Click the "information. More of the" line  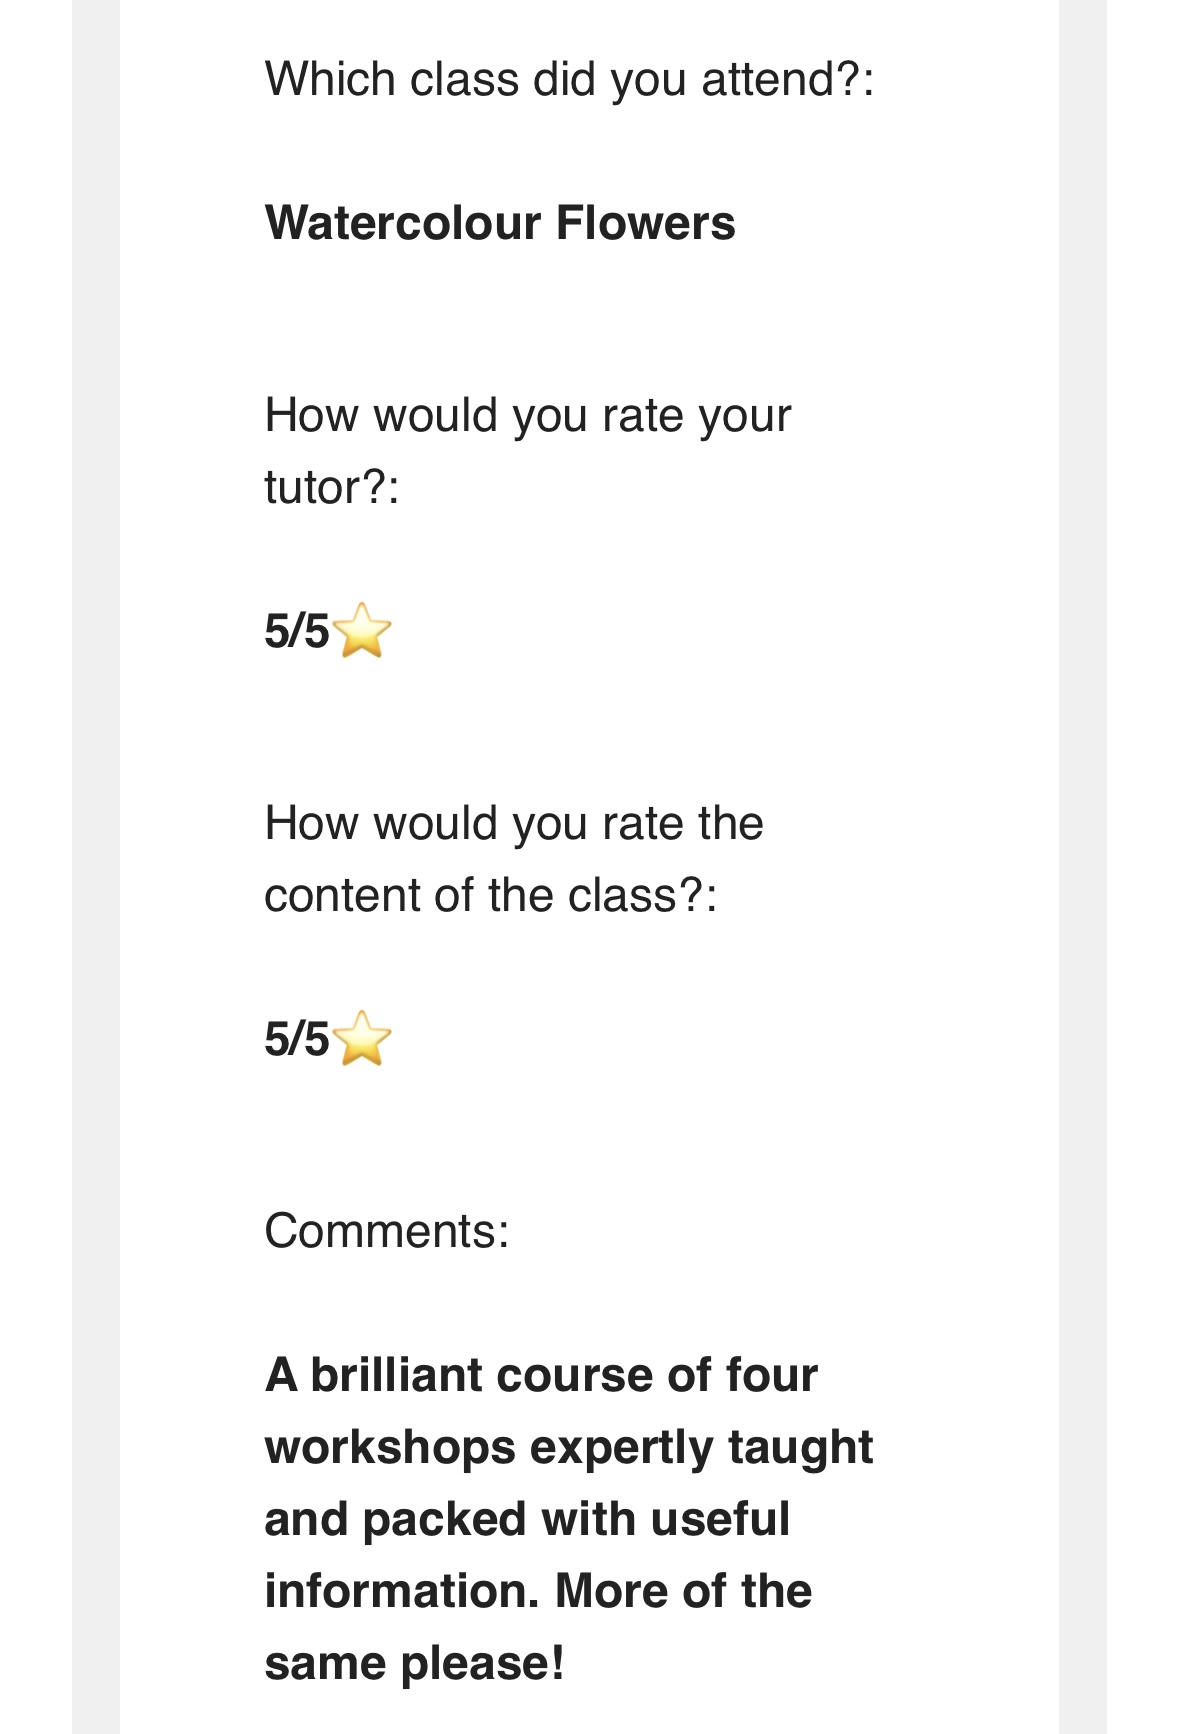537,1591
